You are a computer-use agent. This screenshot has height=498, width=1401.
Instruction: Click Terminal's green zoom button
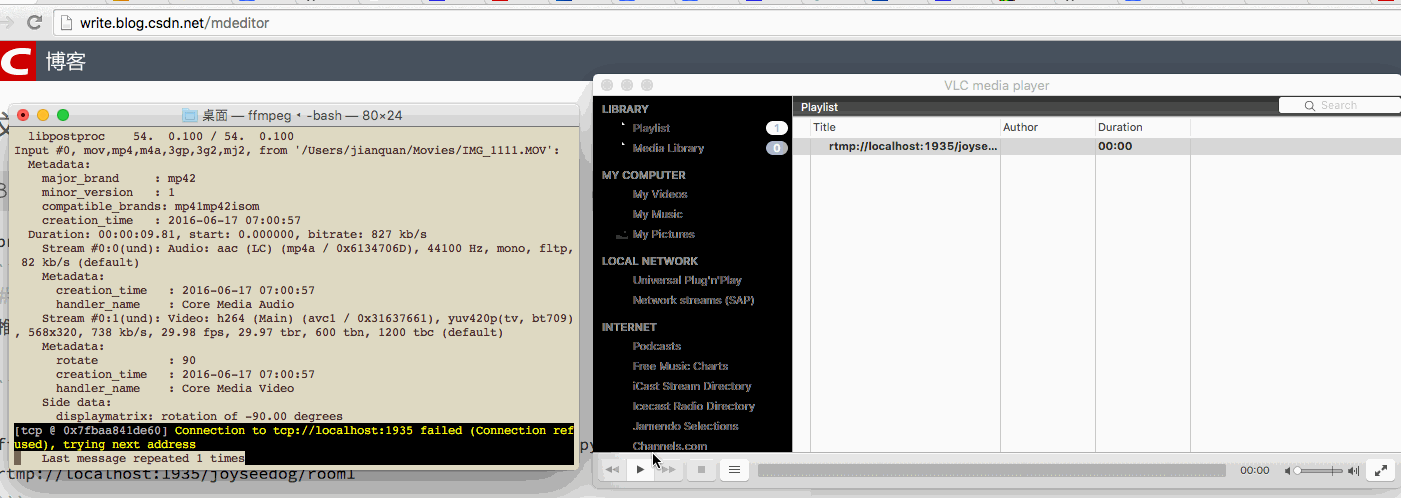(x=63, y=115)
